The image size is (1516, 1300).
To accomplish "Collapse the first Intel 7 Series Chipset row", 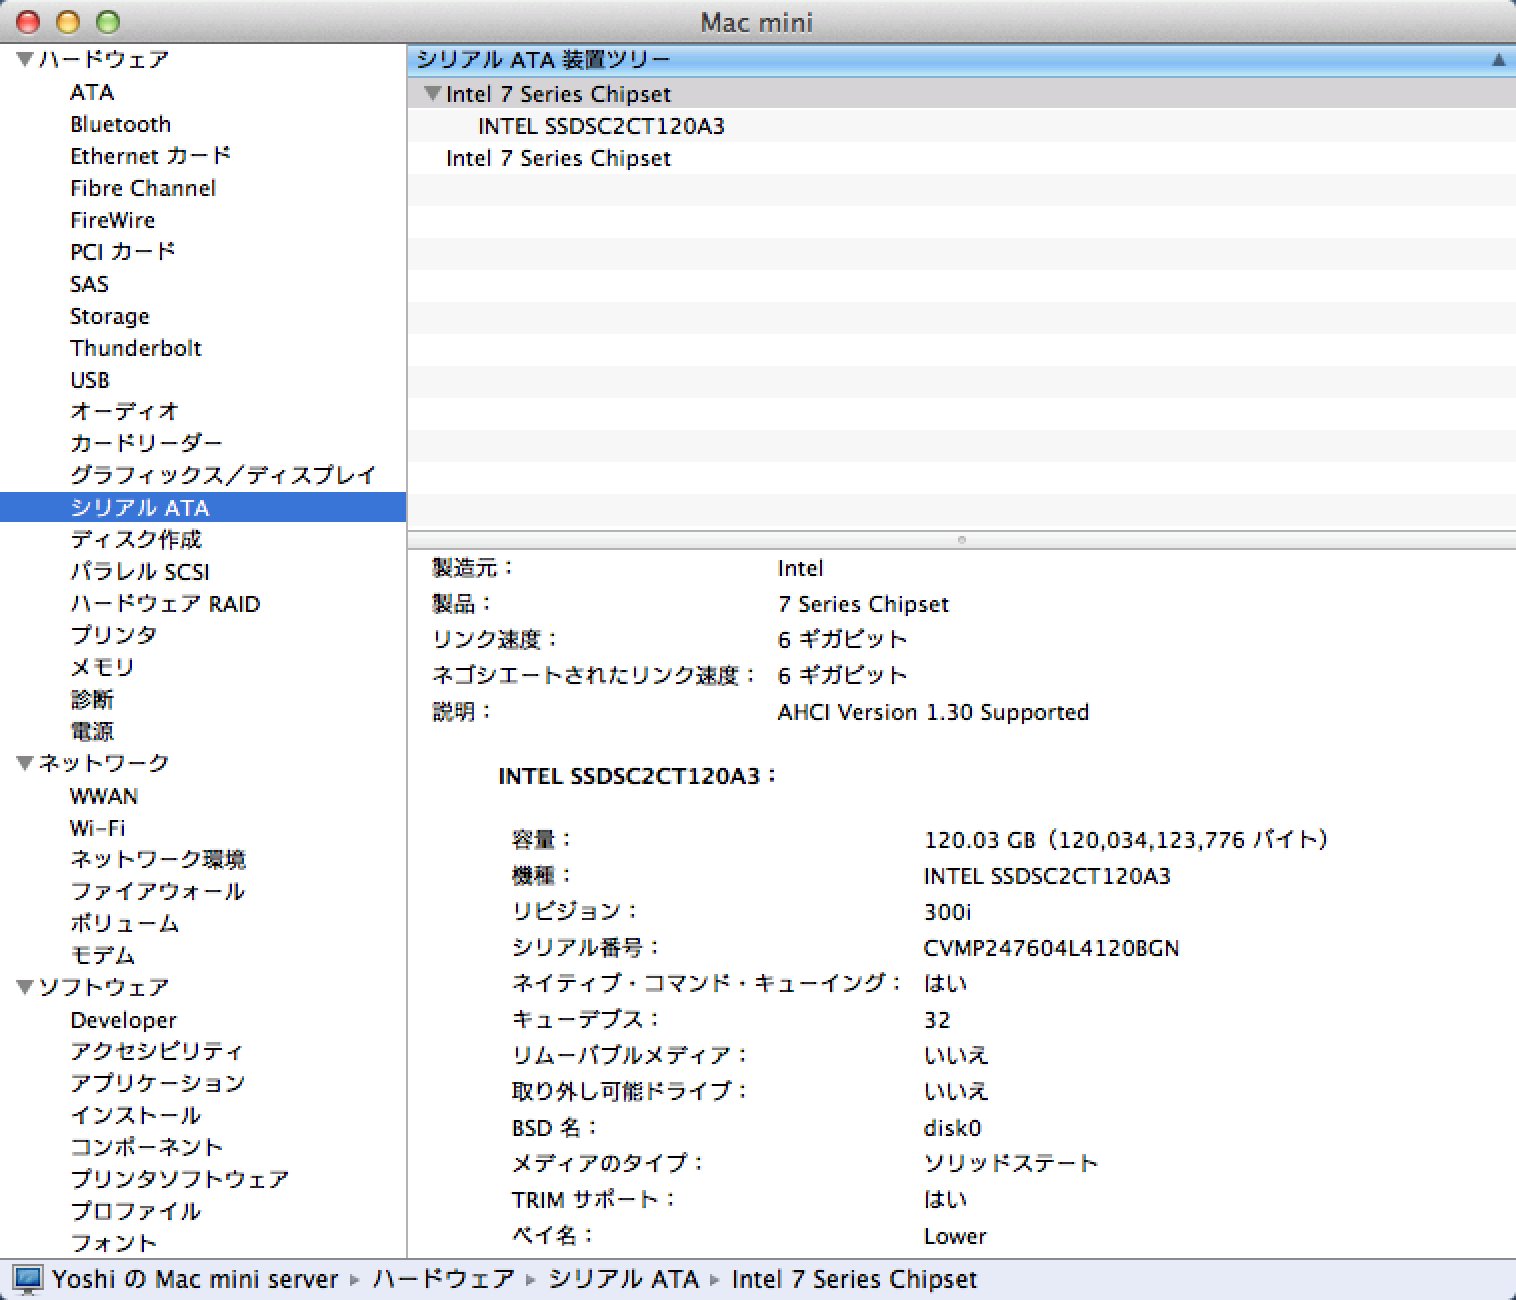I will pyautogui.click(x=433, y=94).
